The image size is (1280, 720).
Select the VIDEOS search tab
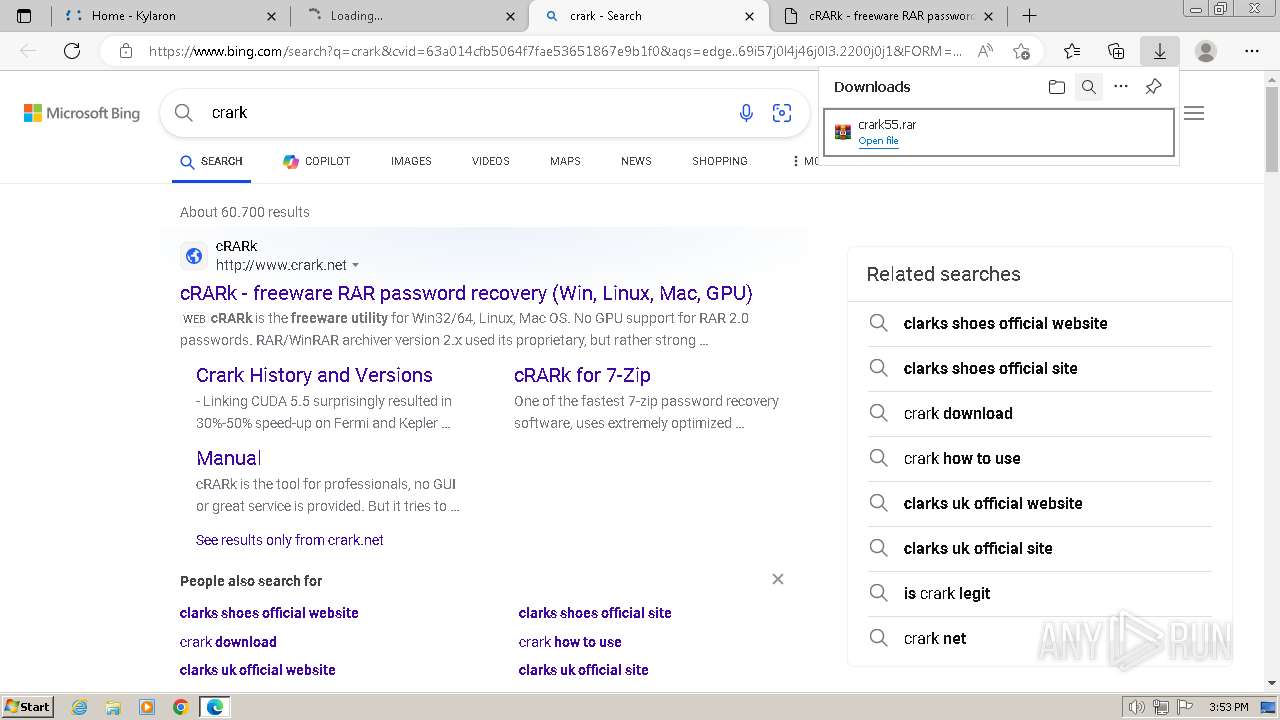click(x=491, y=161)
